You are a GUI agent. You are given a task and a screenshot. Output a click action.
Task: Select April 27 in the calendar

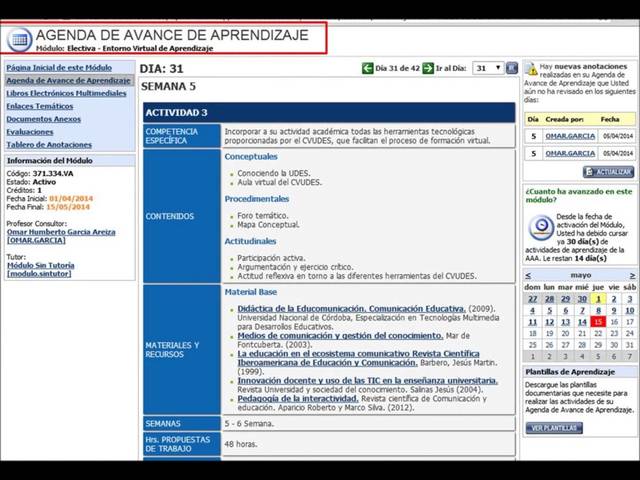pos(533,299)
